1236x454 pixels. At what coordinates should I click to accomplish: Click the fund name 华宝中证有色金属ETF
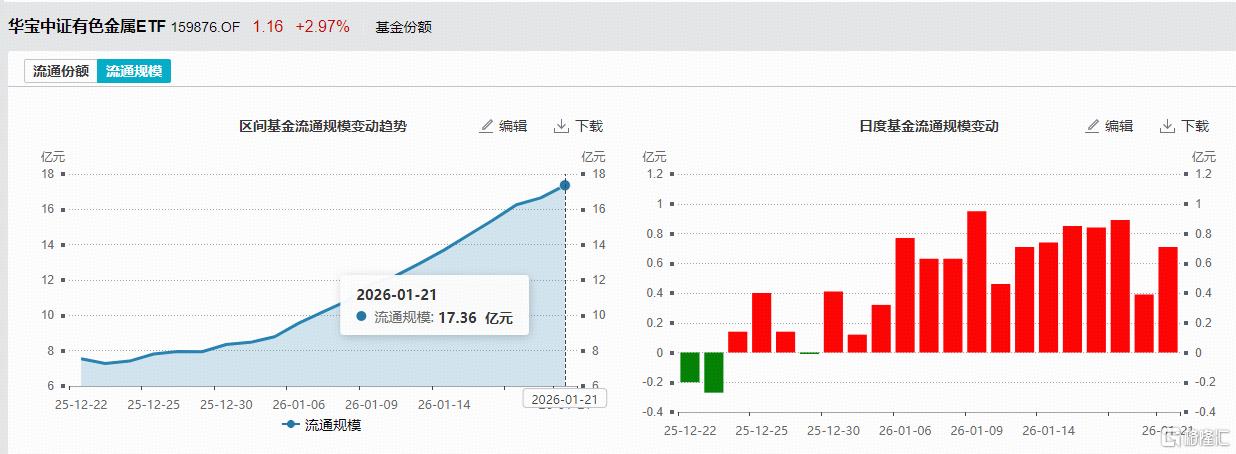point(87,27)
